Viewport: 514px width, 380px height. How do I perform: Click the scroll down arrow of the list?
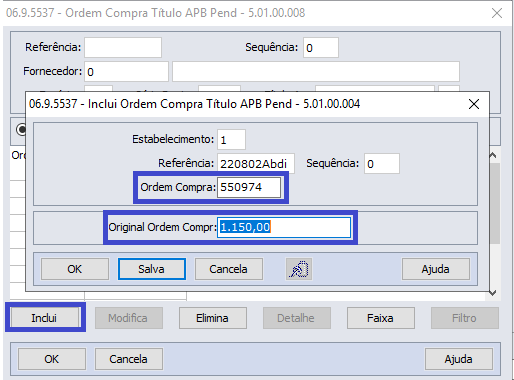(x=493, y=293)
